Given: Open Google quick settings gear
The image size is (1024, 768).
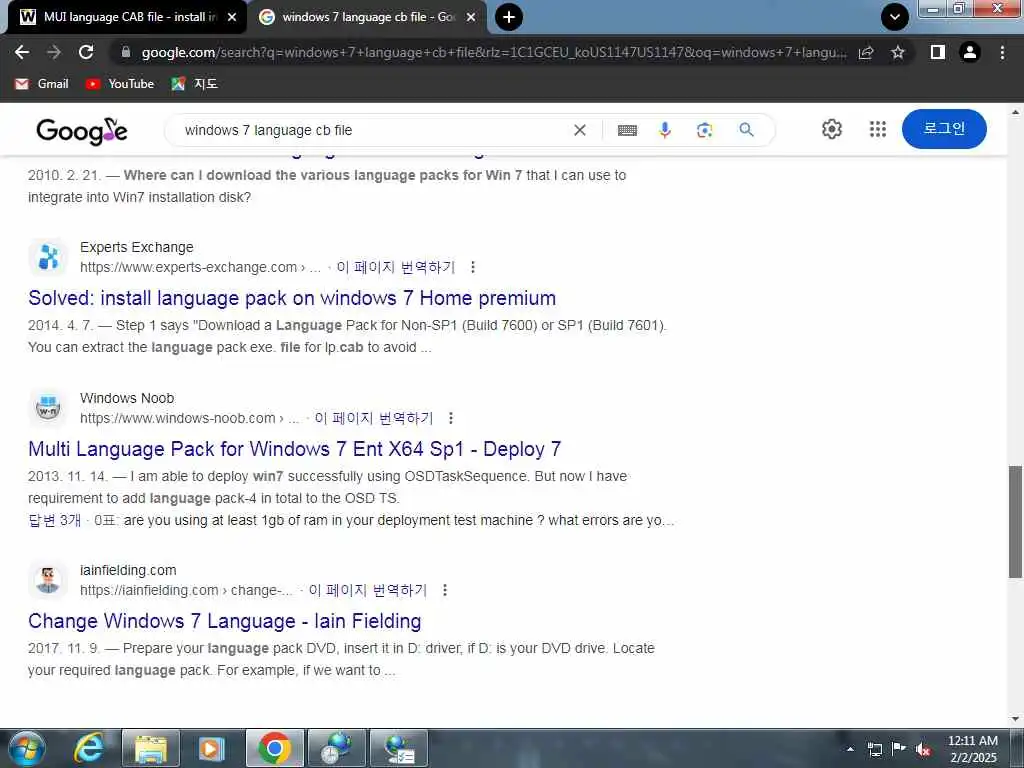Looking at the screenshot, I should (x=831, y=129).
